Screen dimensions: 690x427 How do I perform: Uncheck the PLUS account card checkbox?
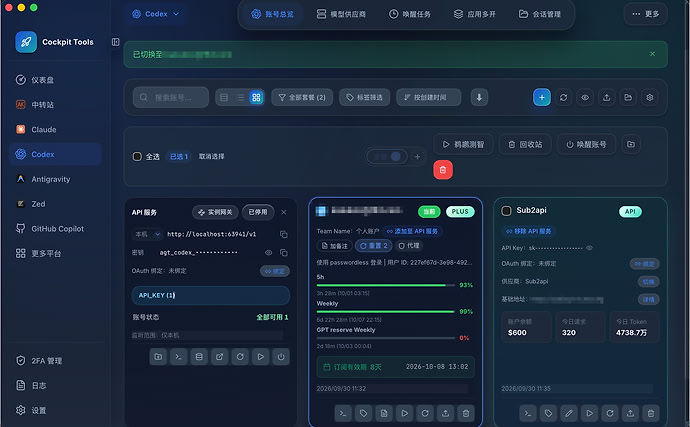(321, 211)
